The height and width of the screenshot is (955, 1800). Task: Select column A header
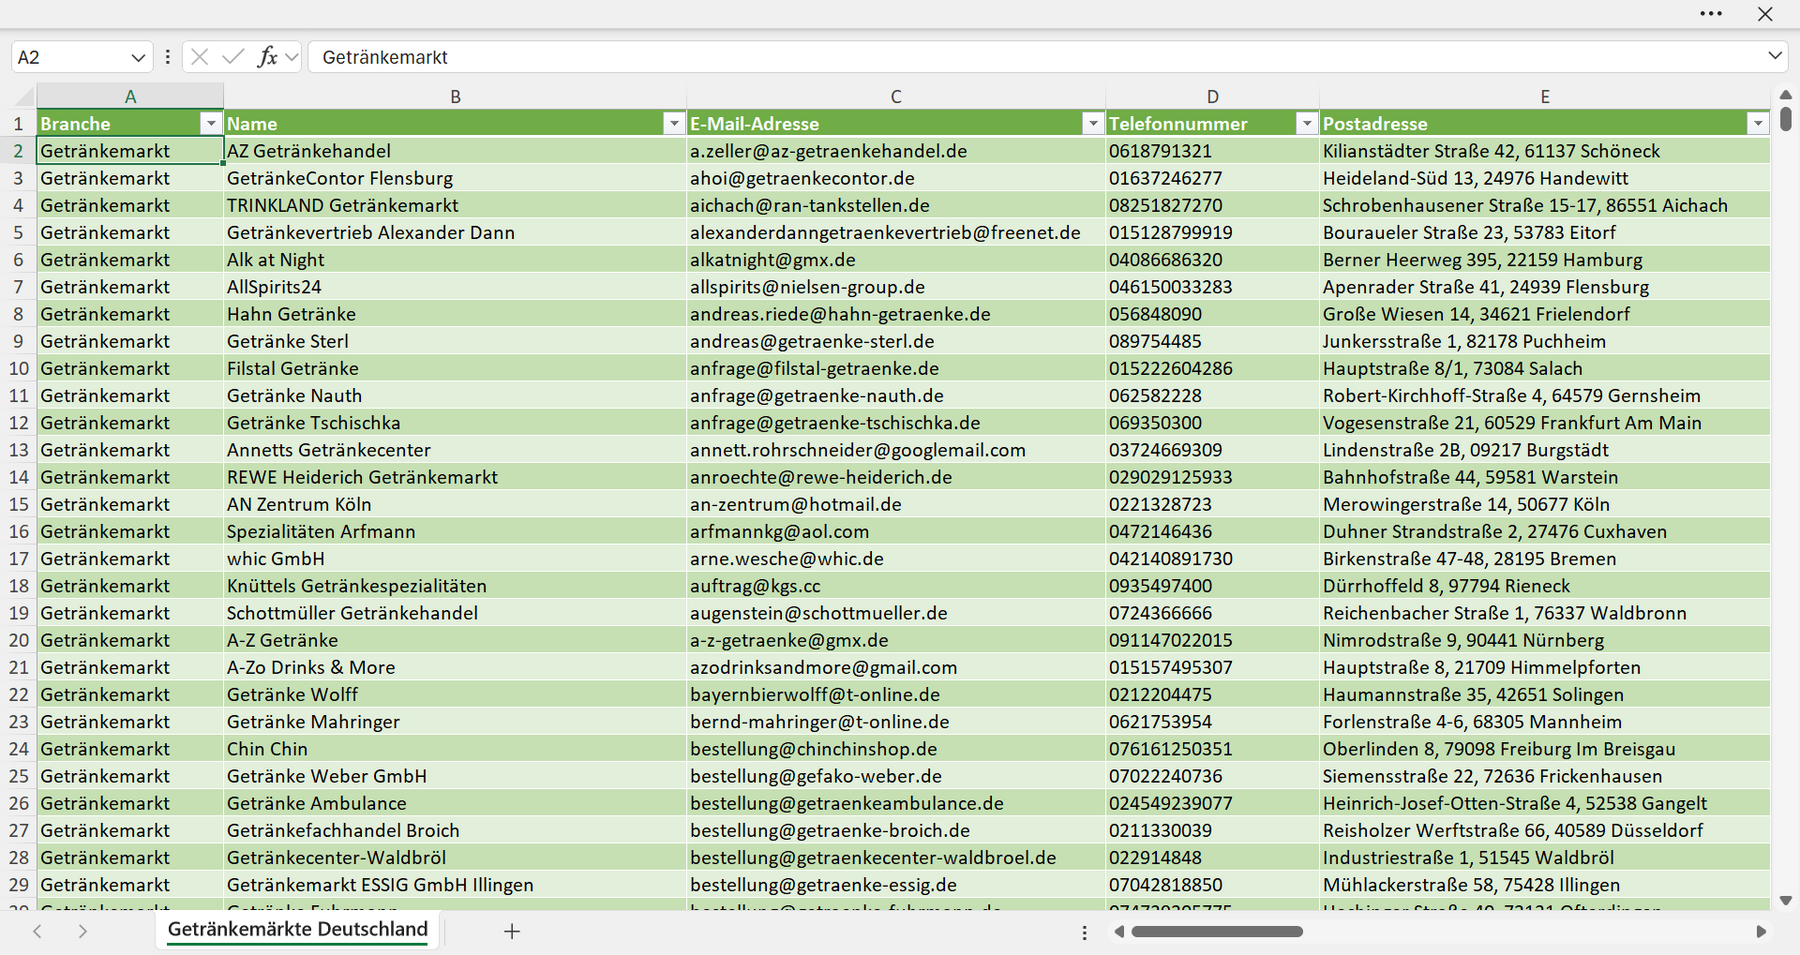[130, 96]
